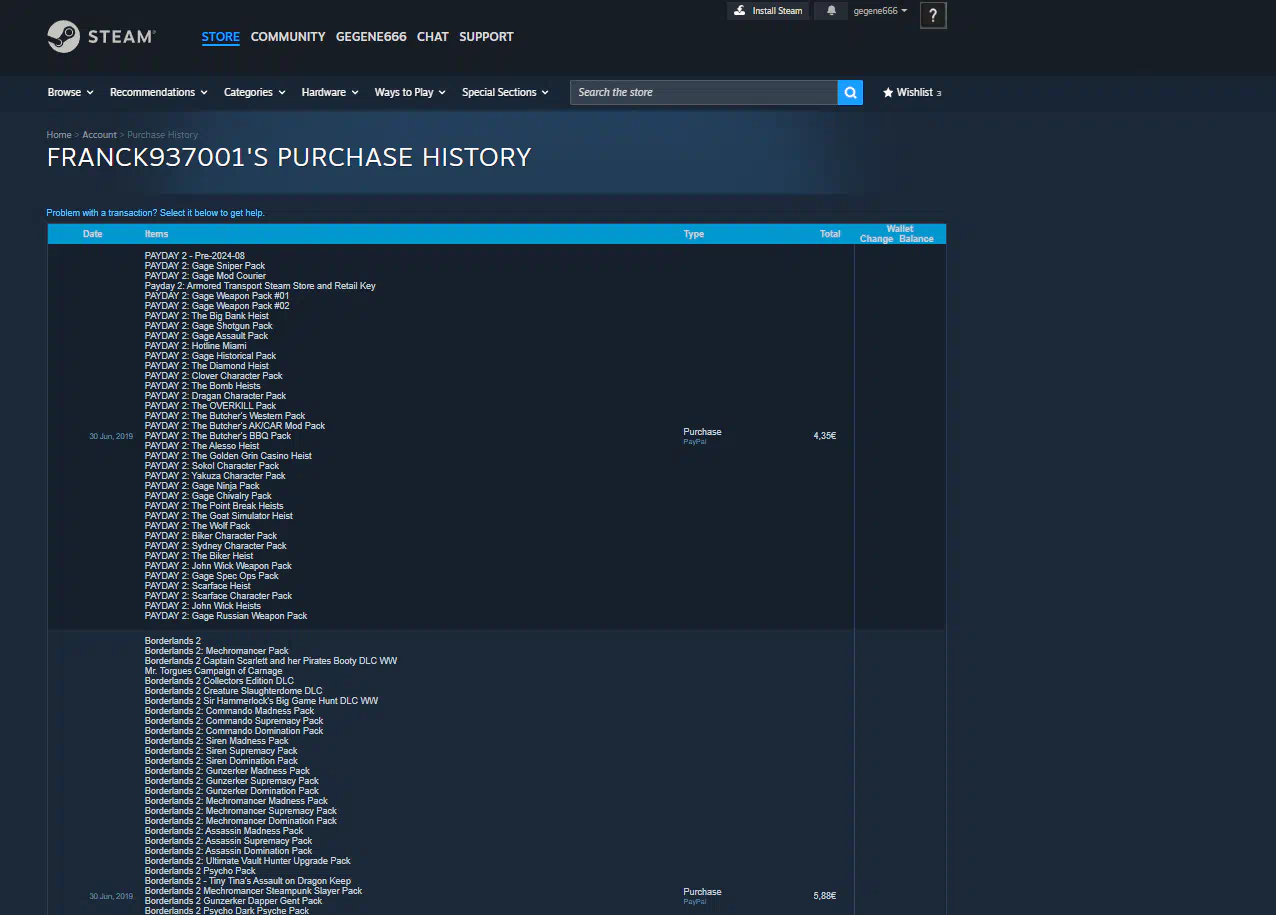Click the magnifying glass search button
The width and height of the screenshot is (1276, 915).
[850, 92]
